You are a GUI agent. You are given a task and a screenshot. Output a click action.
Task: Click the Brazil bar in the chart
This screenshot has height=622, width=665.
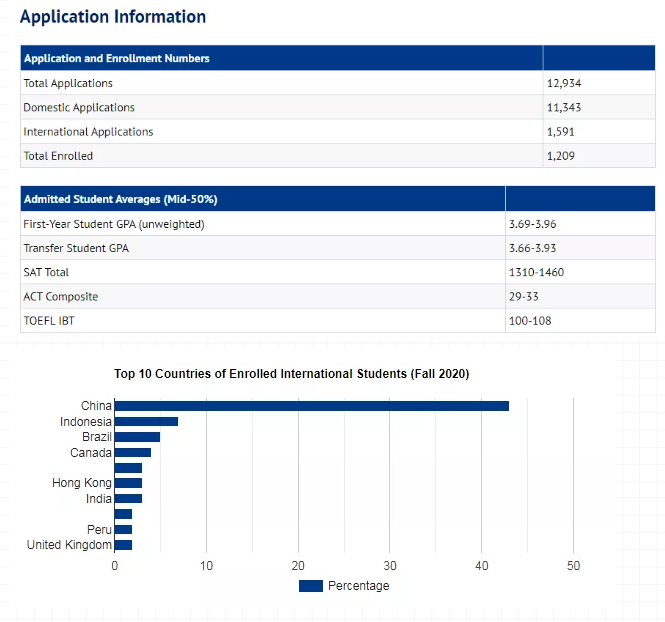click(x=137, y=437)
